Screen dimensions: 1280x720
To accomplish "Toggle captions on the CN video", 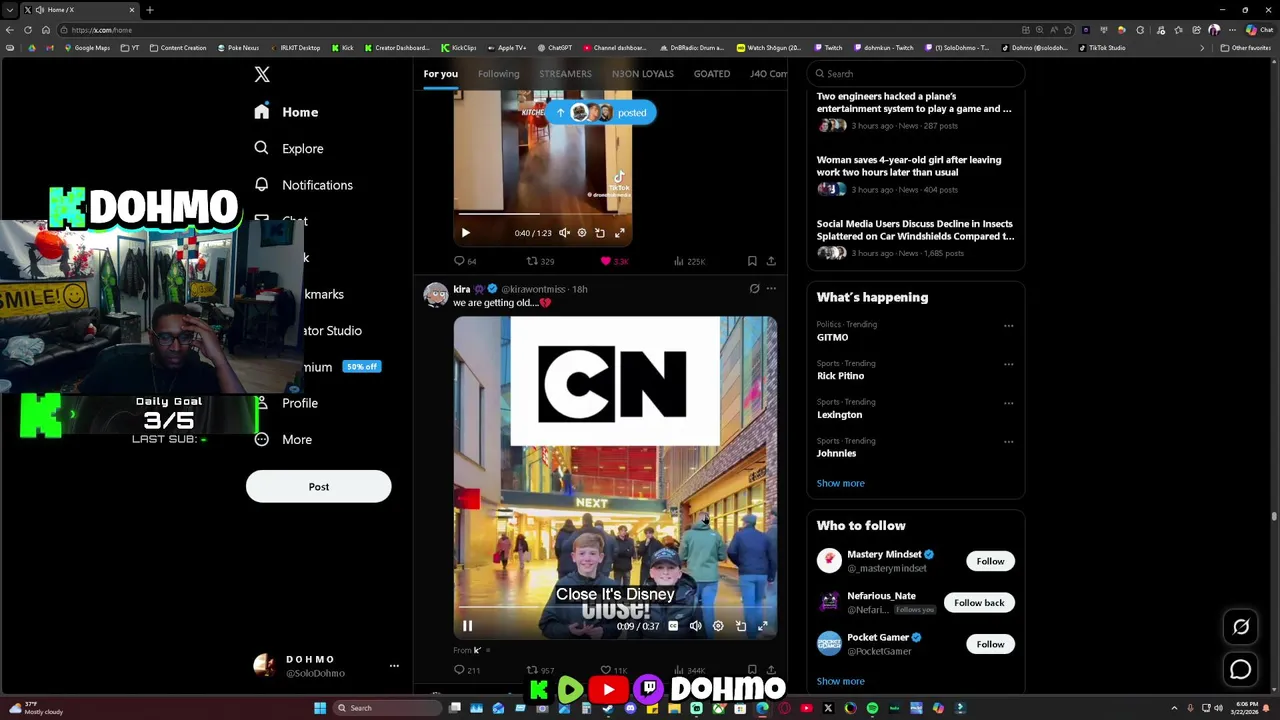I will [x=673, y=626].
